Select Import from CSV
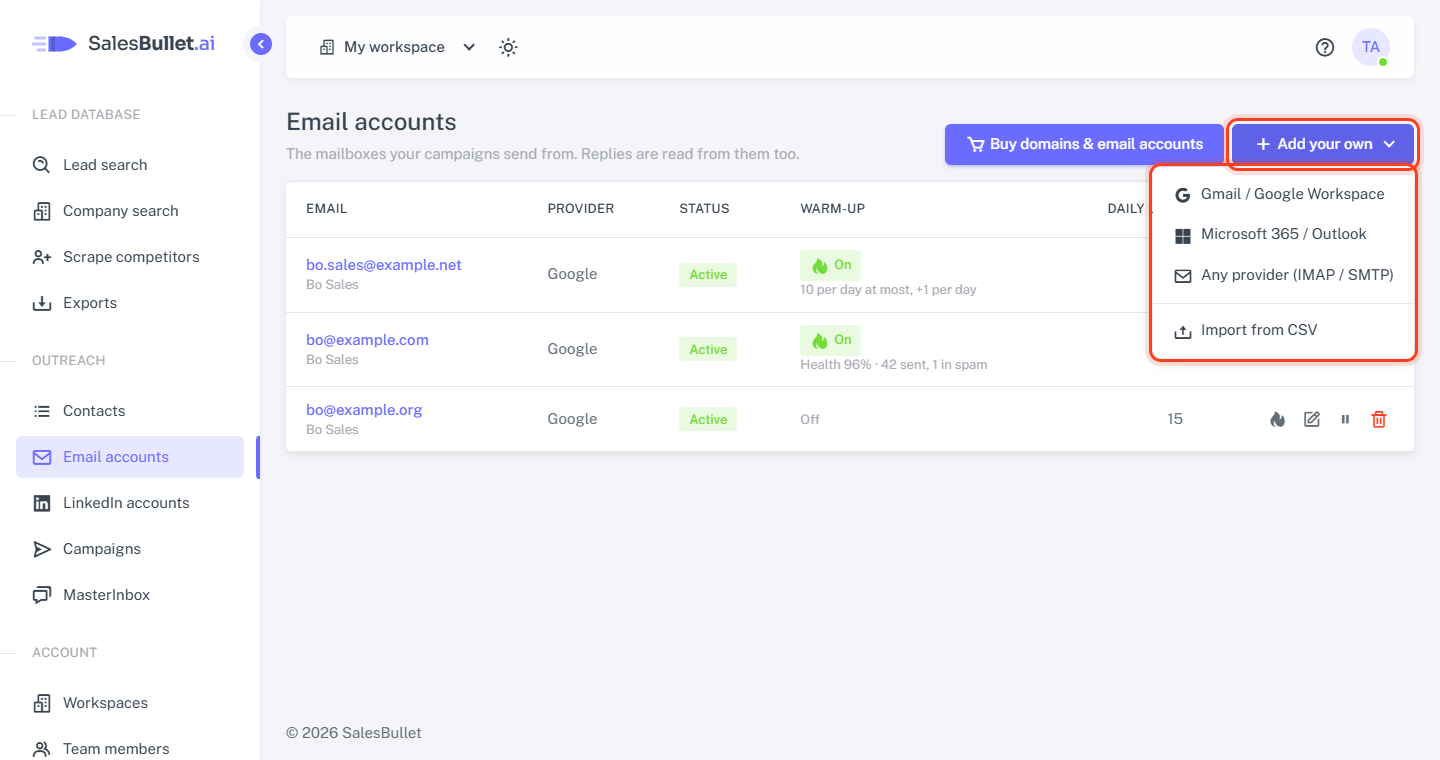The width and height of the screenshot is (1440, 760). (x=1284, y=330)
